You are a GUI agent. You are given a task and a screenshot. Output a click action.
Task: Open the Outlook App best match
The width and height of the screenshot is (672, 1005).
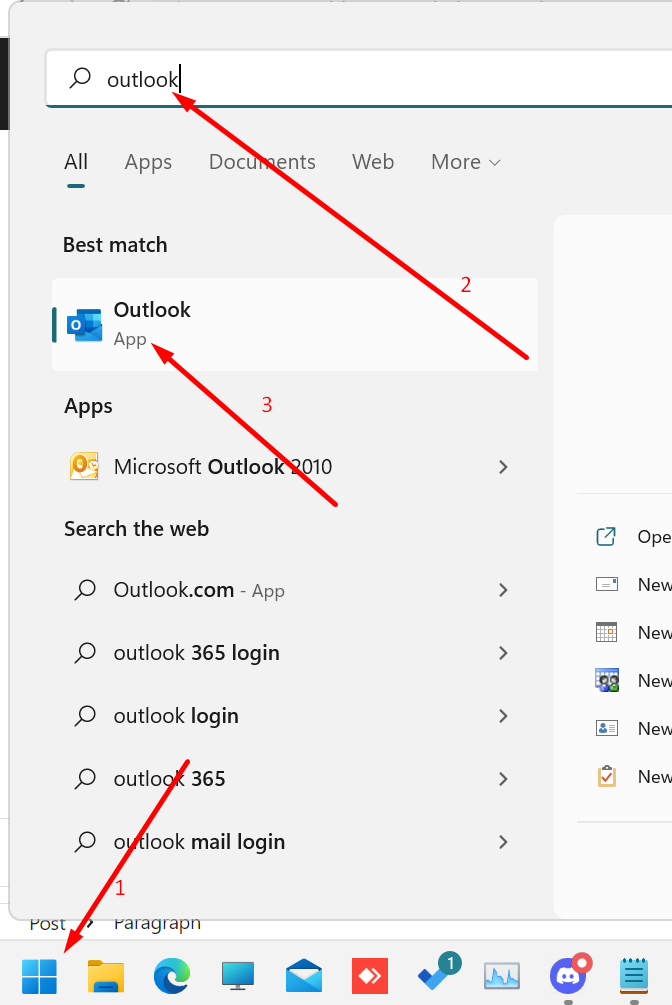tap(295, 324)
